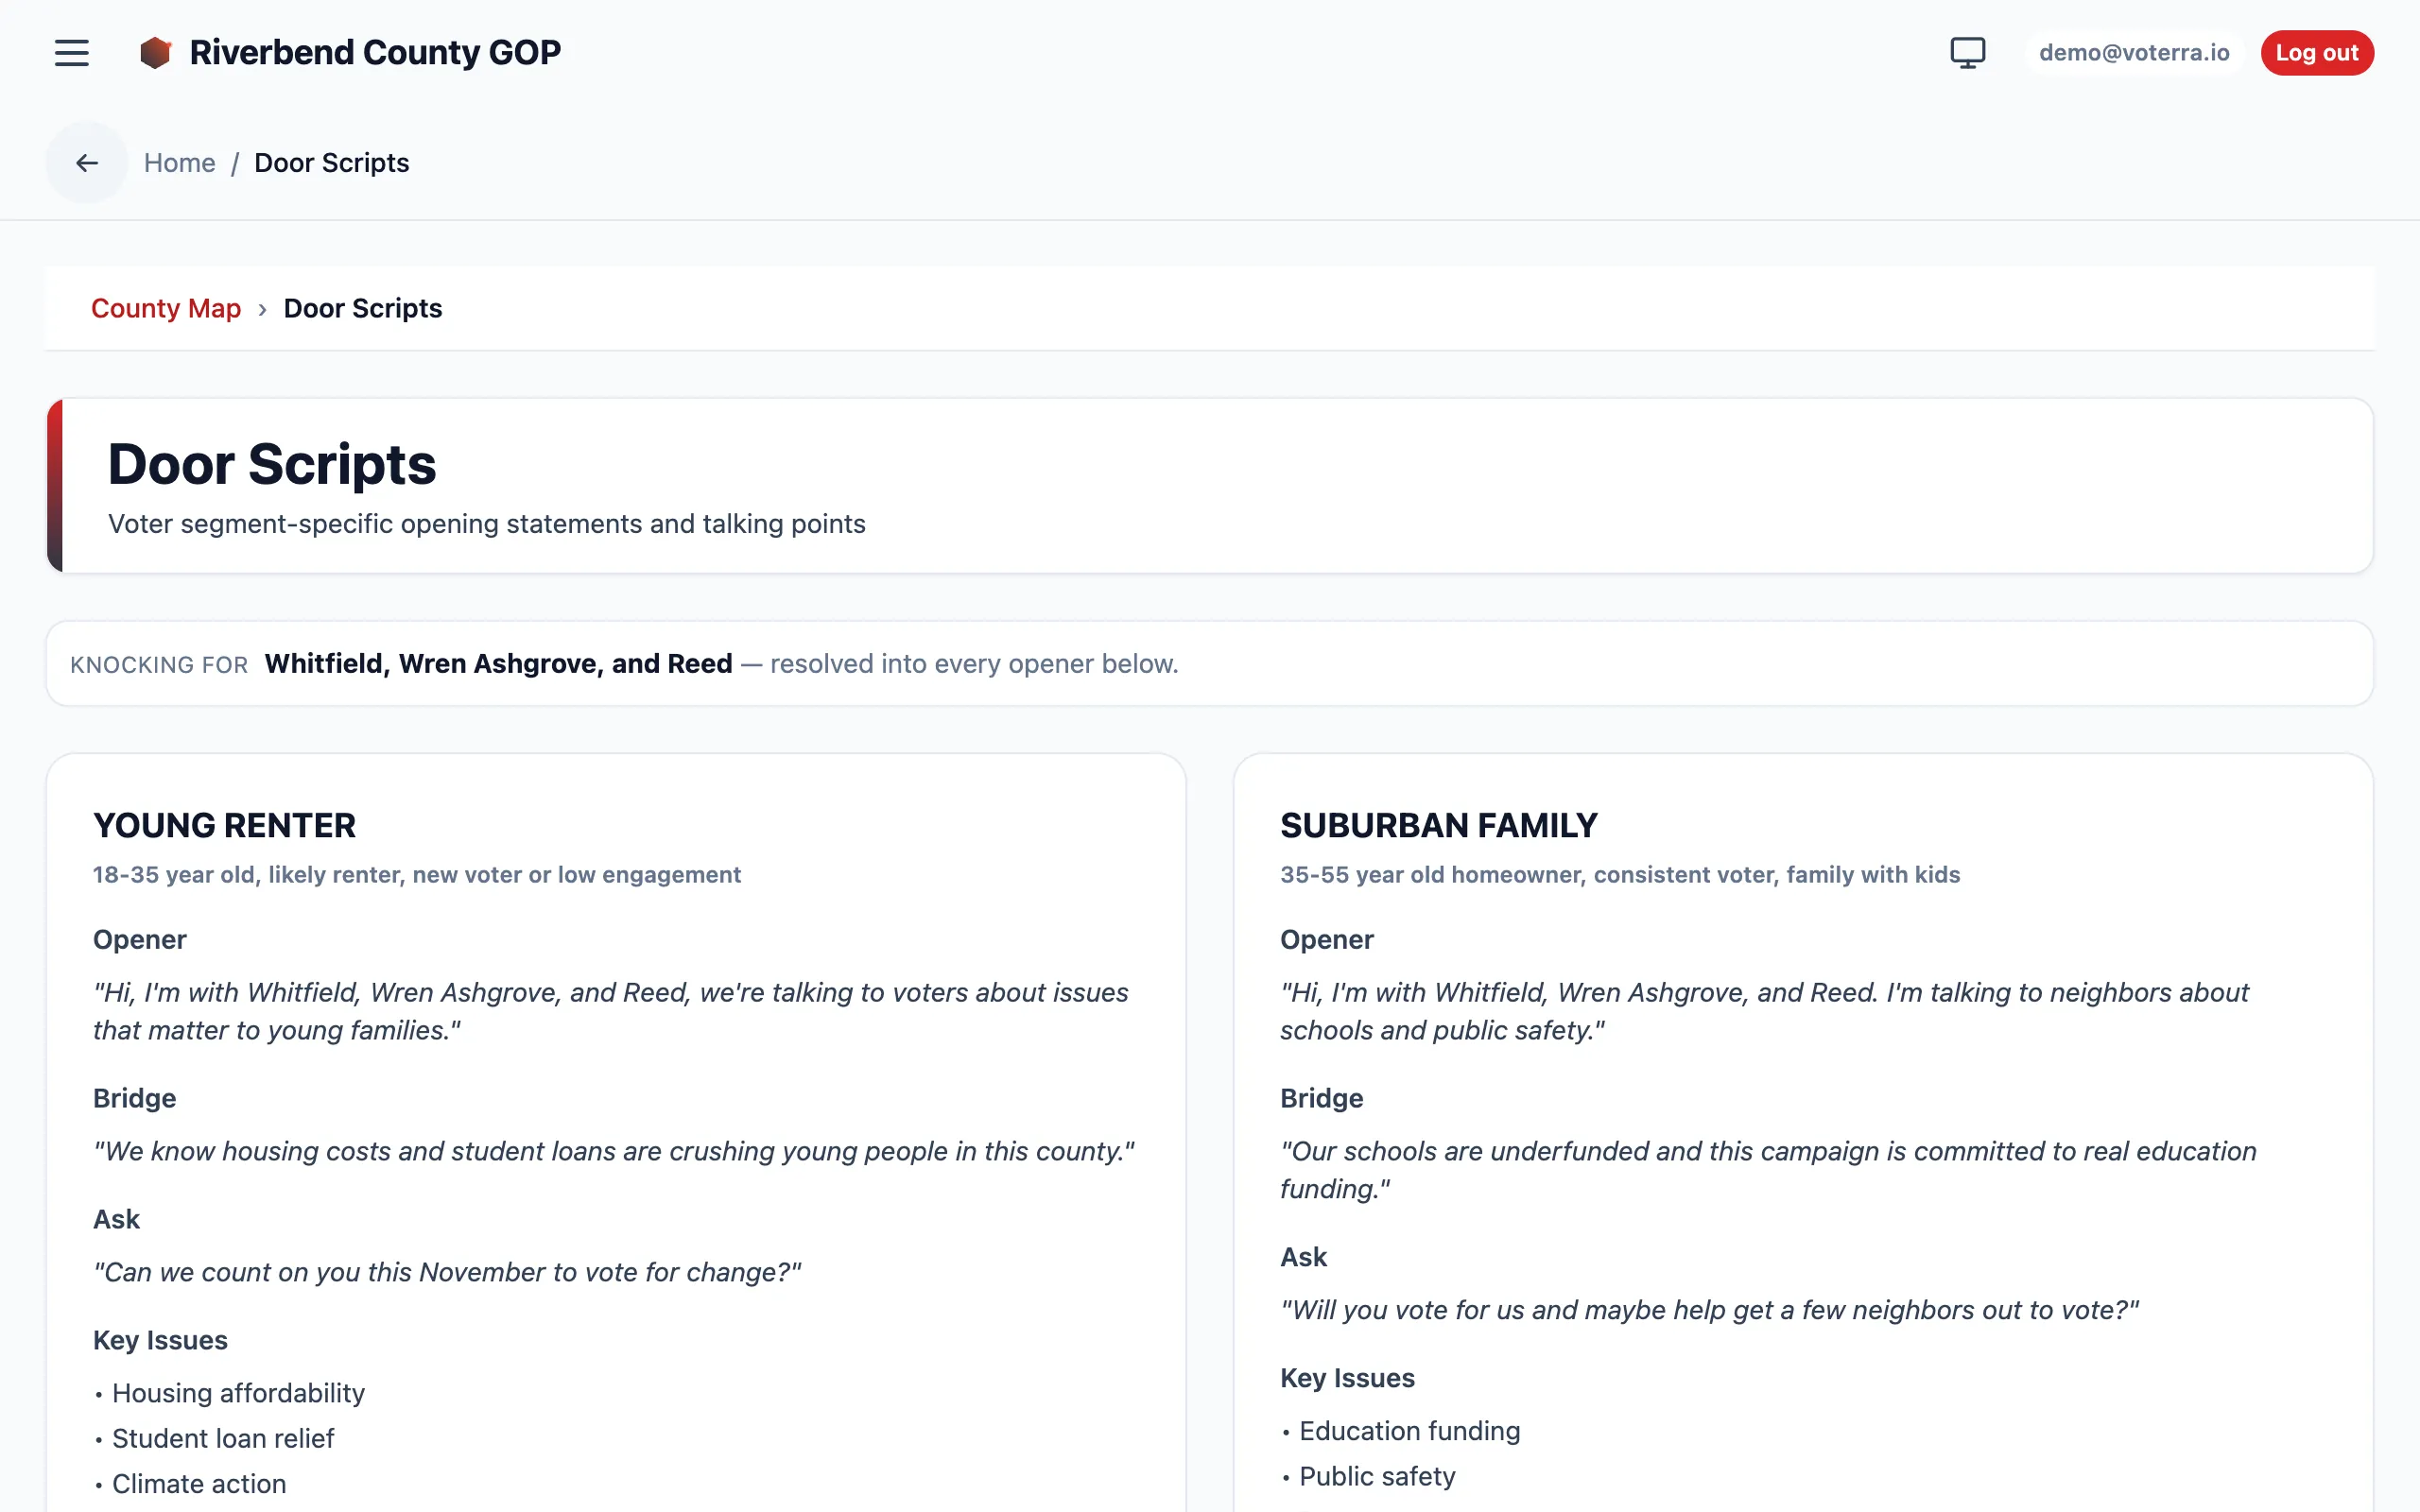Click the Young Renter bridge quote about housing costs
Screen dimensions: 2420x1512
tap(614, 1151)
